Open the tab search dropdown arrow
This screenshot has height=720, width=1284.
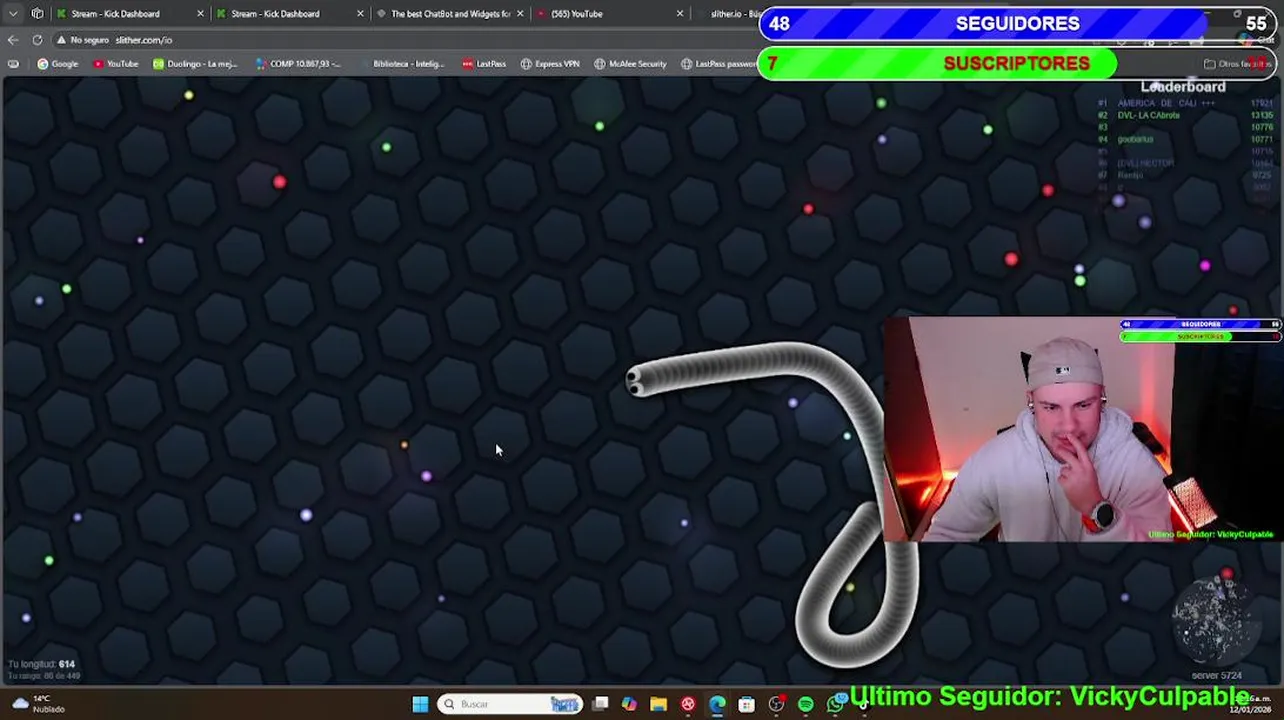point(13,14)
